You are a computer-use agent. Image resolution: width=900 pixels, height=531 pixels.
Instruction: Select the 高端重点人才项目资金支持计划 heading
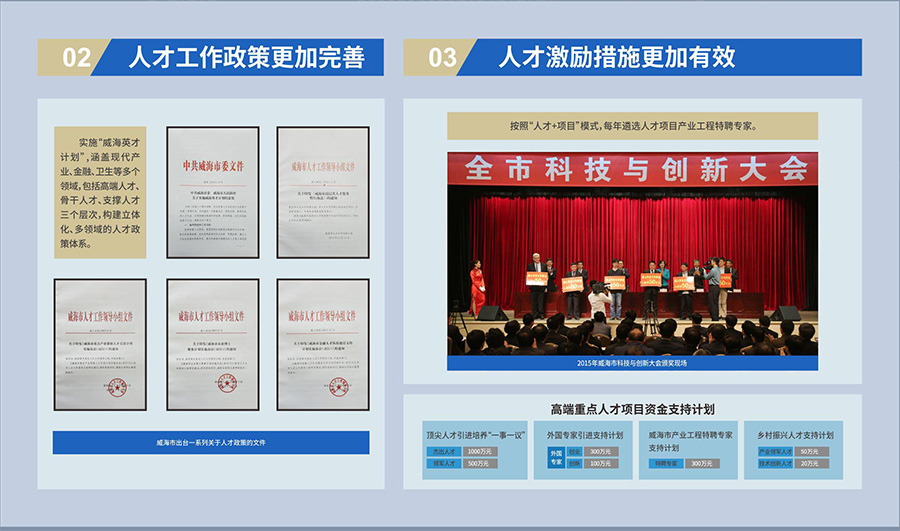click(x=632, y=409)
